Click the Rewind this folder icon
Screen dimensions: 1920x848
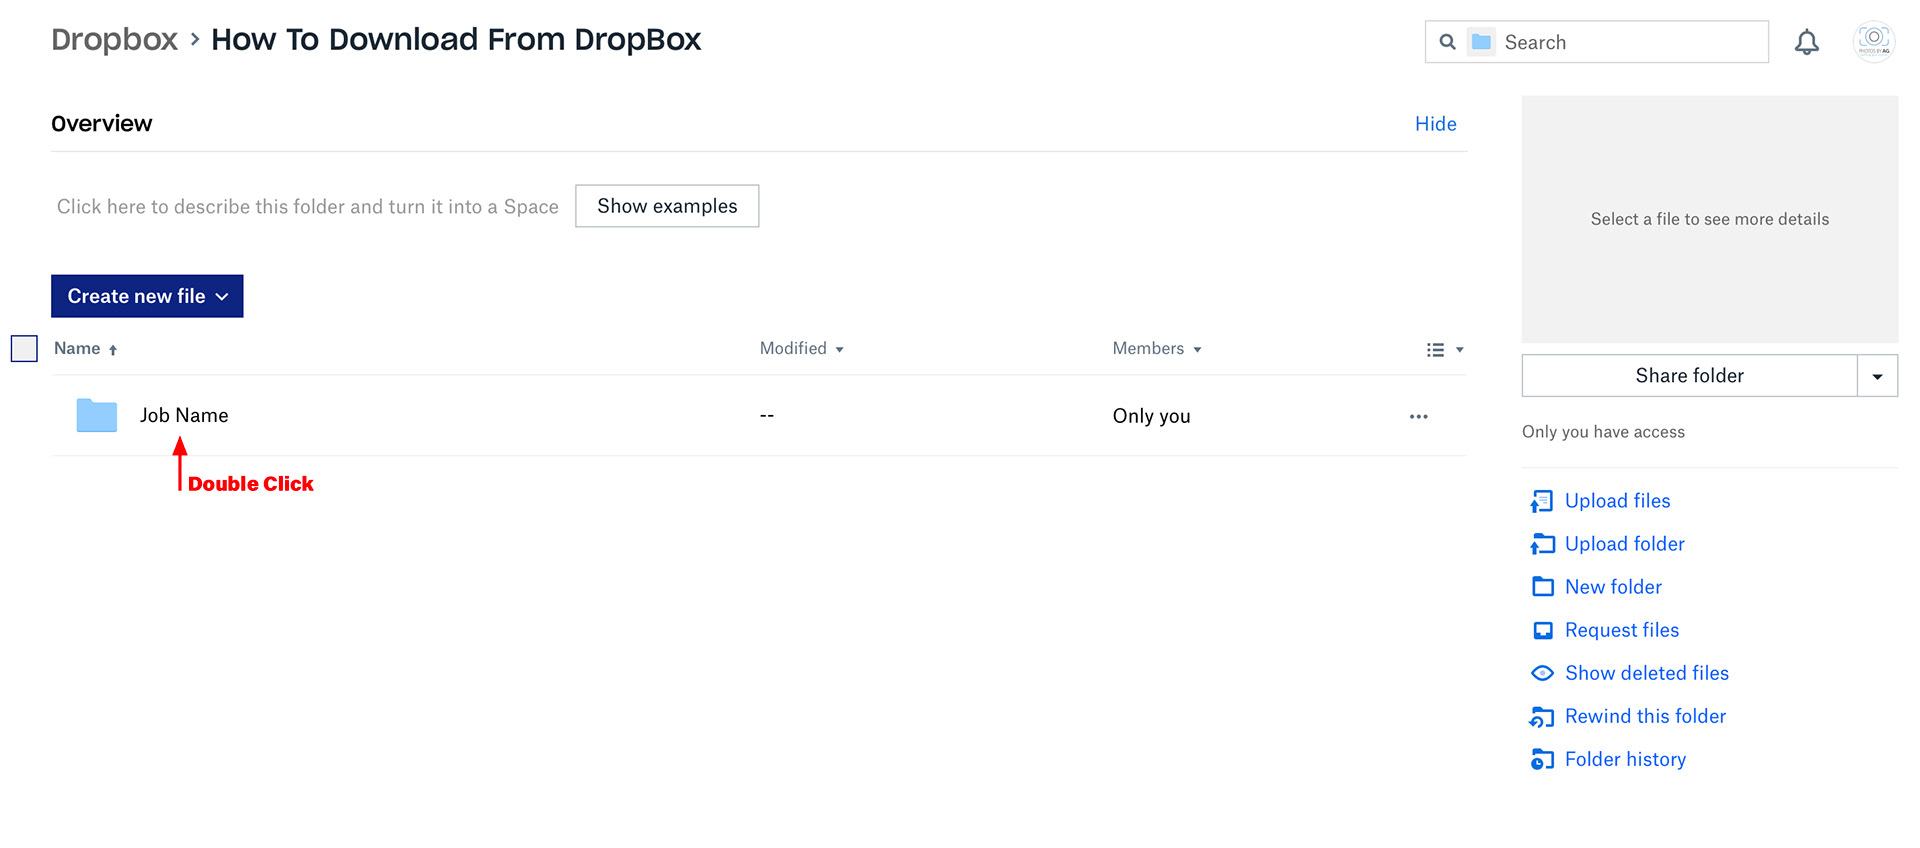coord(1542,716)
